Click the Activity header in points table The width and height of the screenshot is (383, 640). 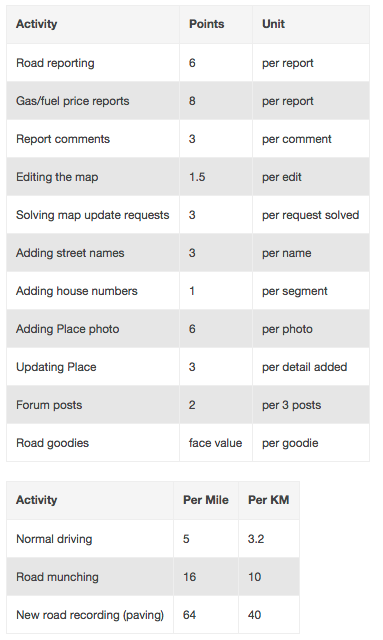tap(36, 24)
